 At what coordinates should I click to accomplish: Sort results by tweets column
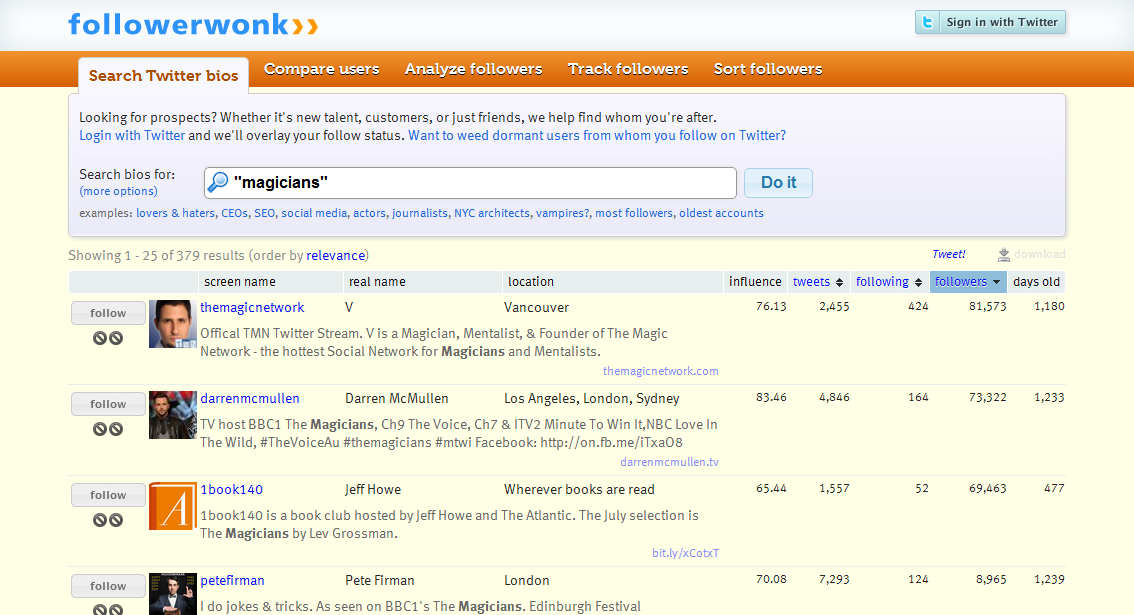pyautogui.click(x=818, y=281)
